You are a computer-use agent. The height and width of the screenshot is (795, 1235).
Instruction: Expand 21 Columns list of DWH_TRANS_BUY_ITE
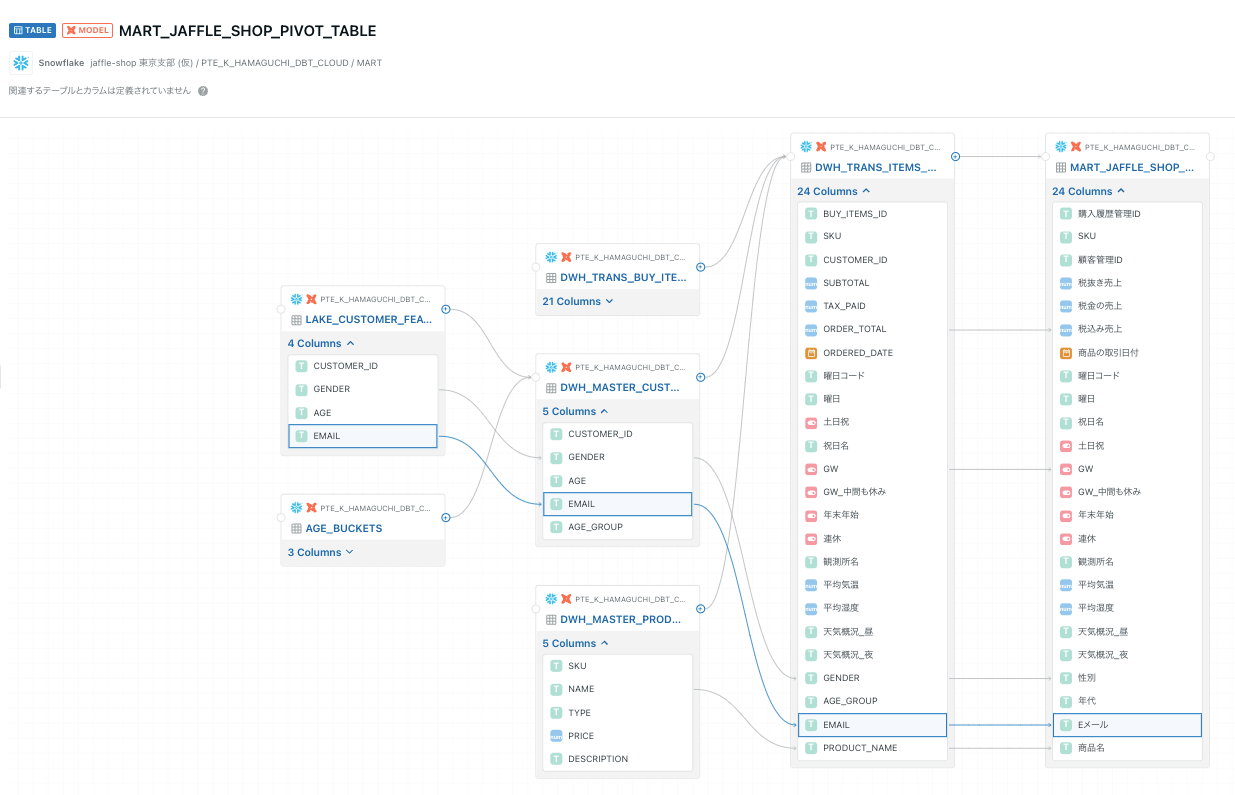[578, 301]
